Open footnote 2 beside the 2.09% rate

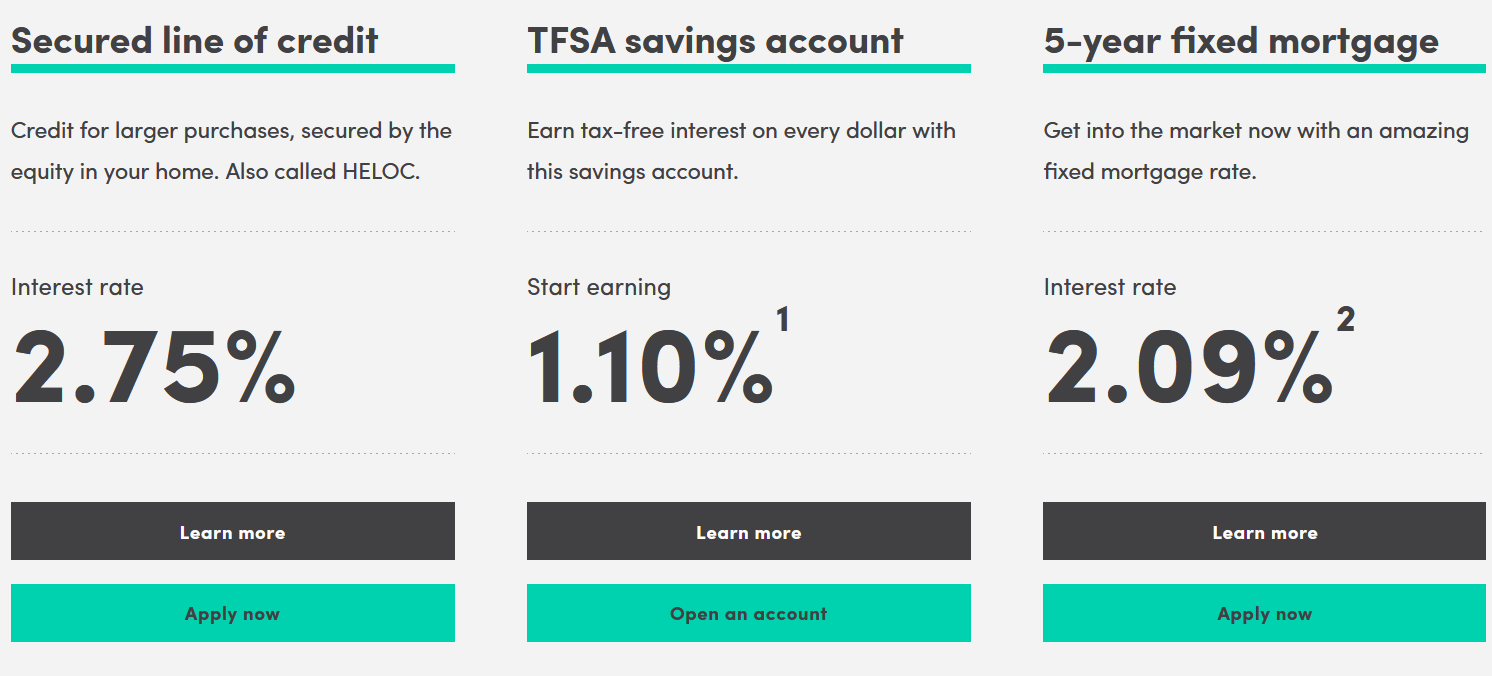point(1345,320)
